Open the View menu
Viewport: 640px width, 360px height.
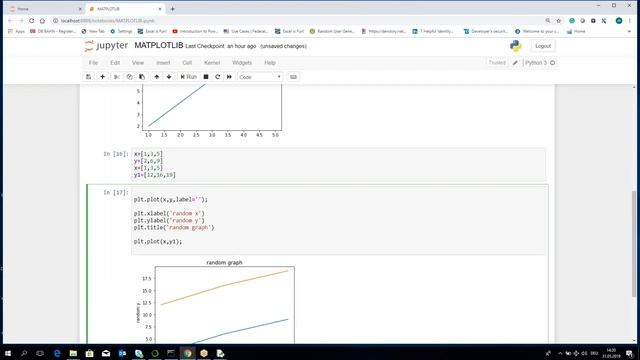point(138,63)
